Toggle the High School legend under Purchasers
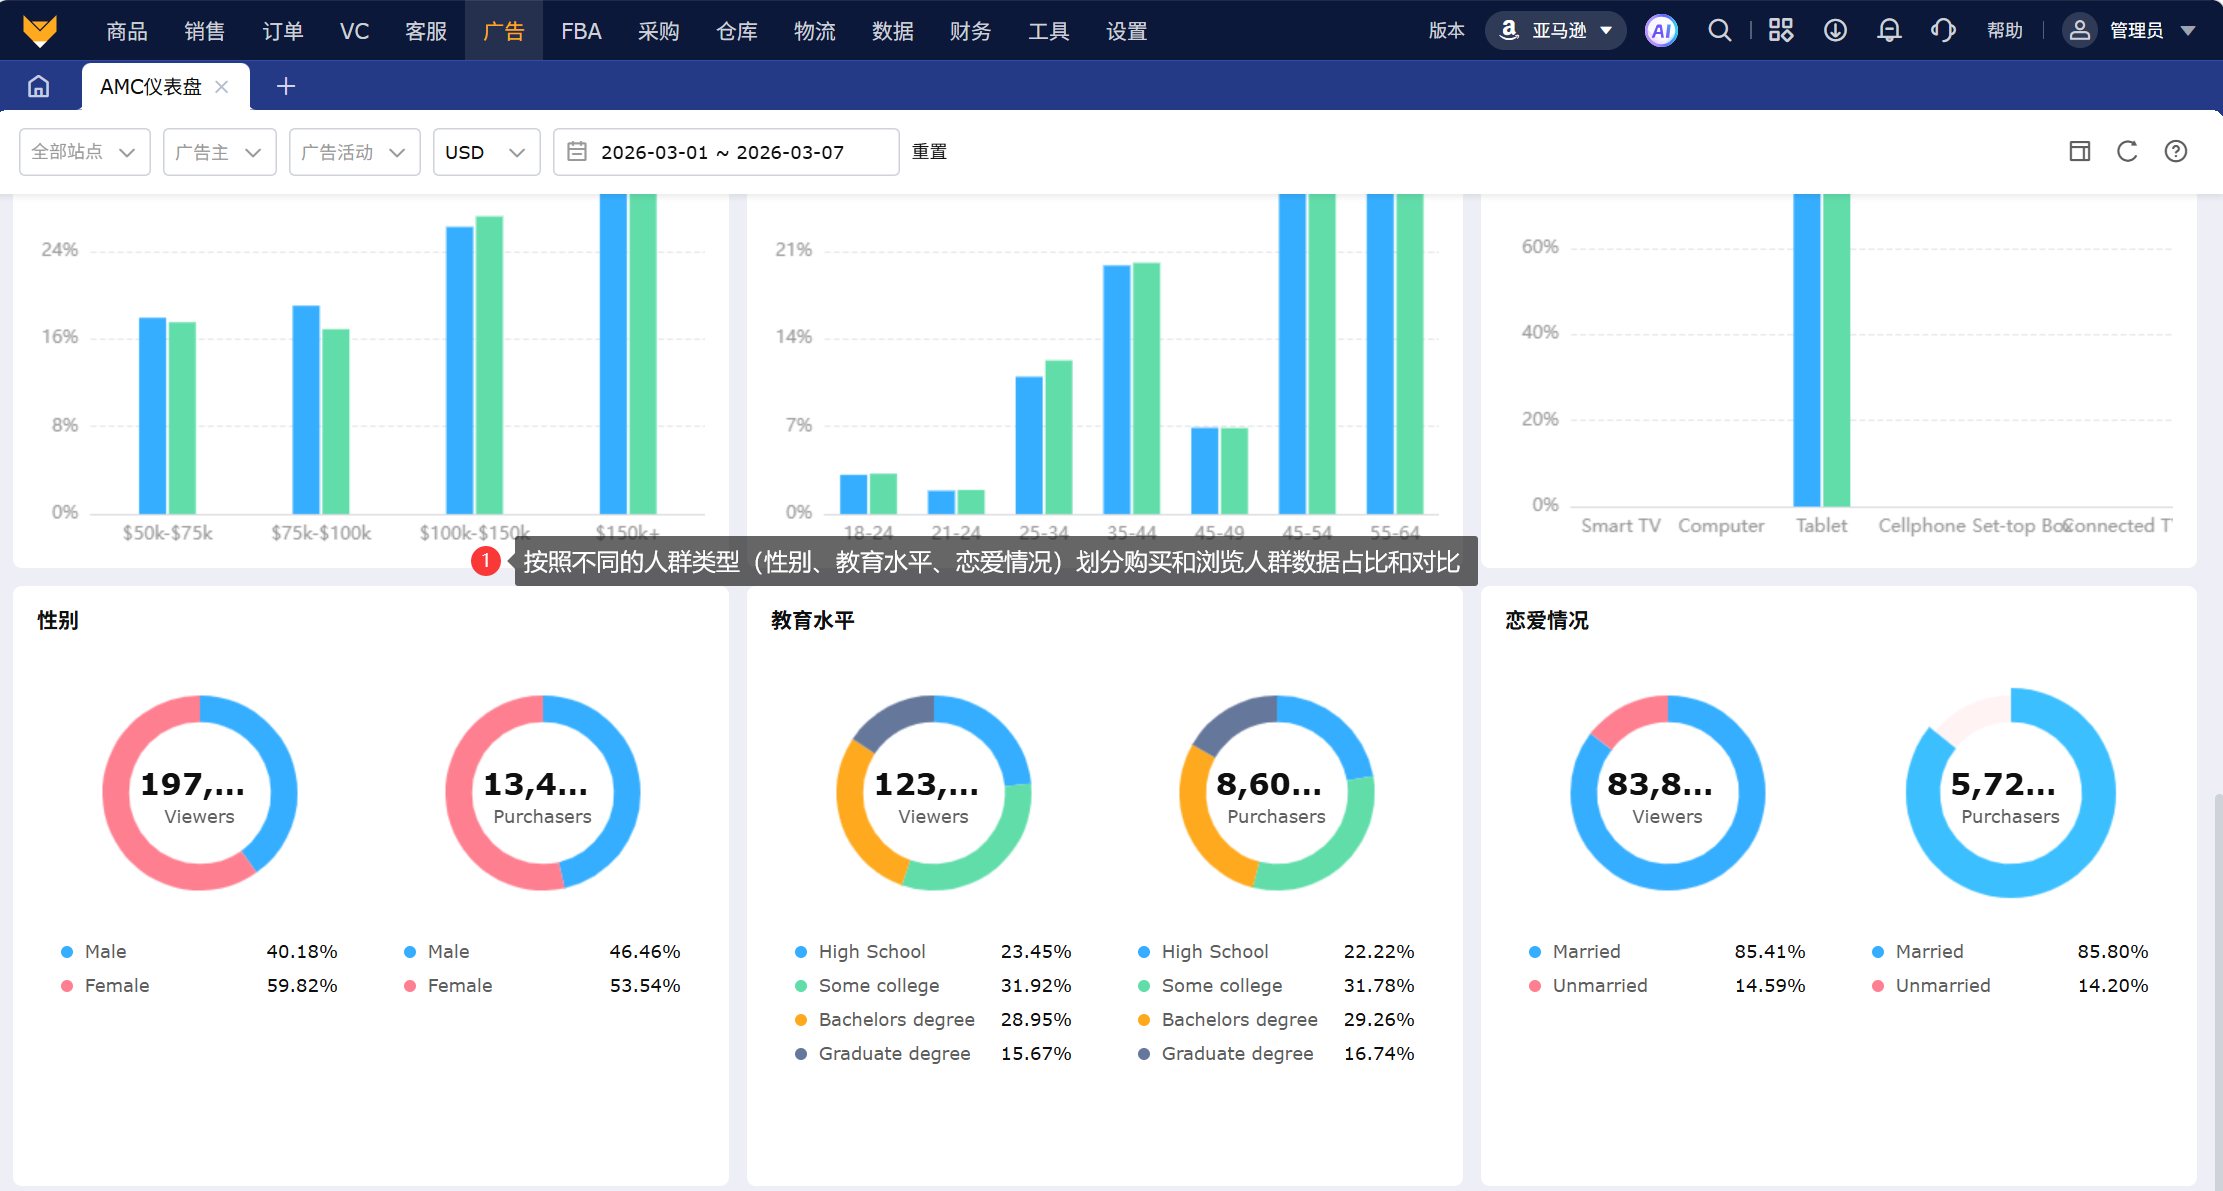 coord(1214,952)
